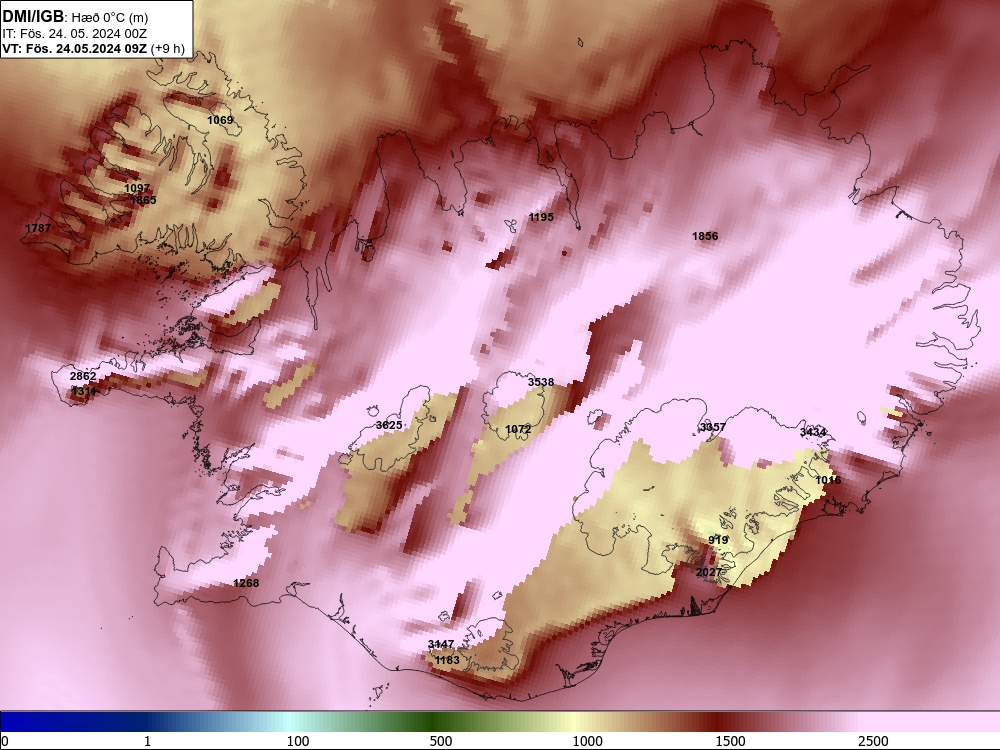Screen dimensions: 1000x750
Task: Click the '1500' tick label on the colour scale
Action: [730, 741]
